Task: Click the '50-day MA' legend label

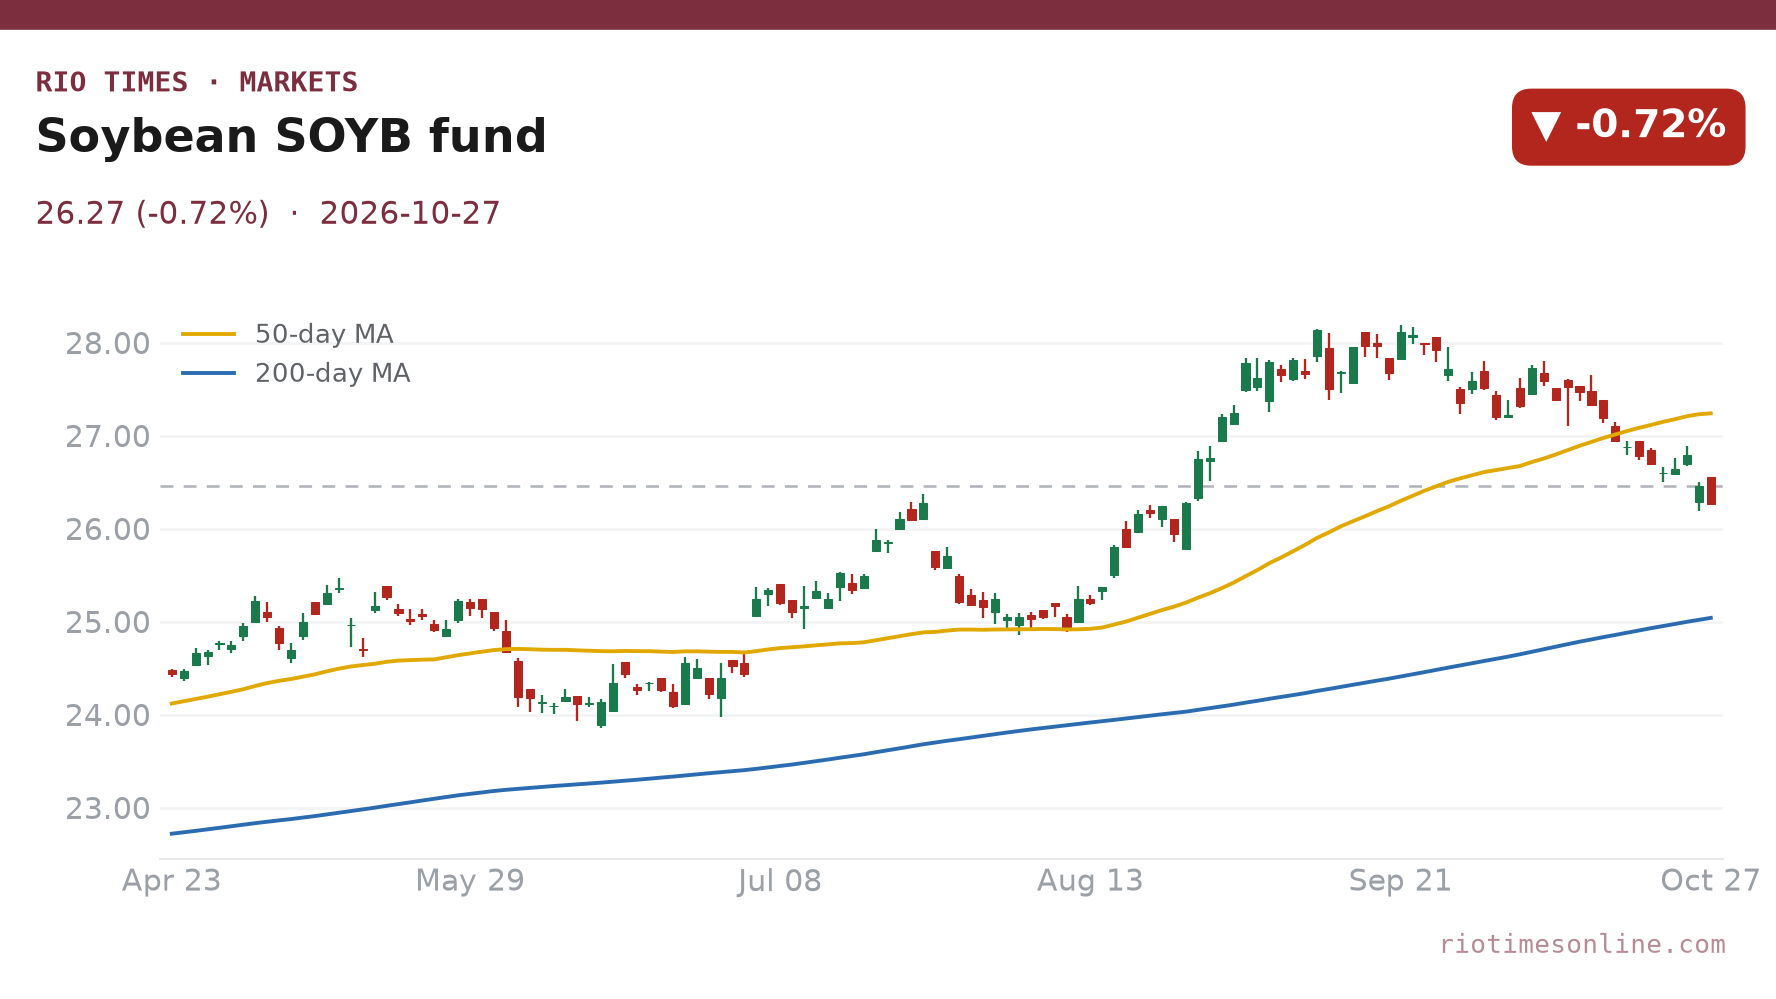Action: [324, 334]
